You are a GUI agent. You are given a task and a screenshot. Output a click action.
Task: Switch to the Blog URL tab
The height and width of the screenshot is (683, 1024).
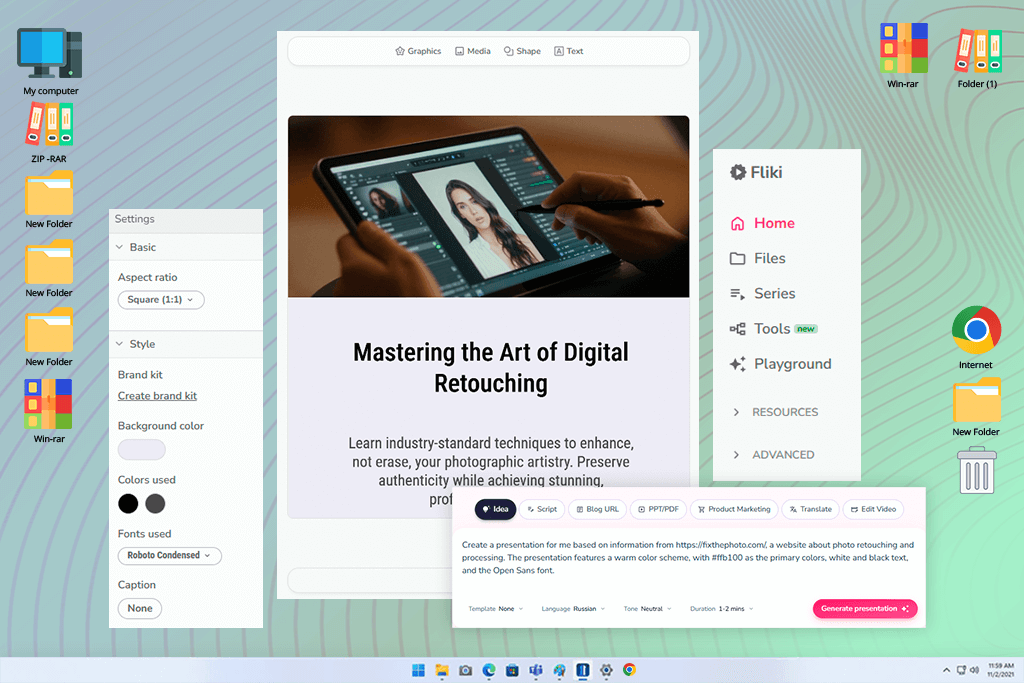tap(598, 509)
